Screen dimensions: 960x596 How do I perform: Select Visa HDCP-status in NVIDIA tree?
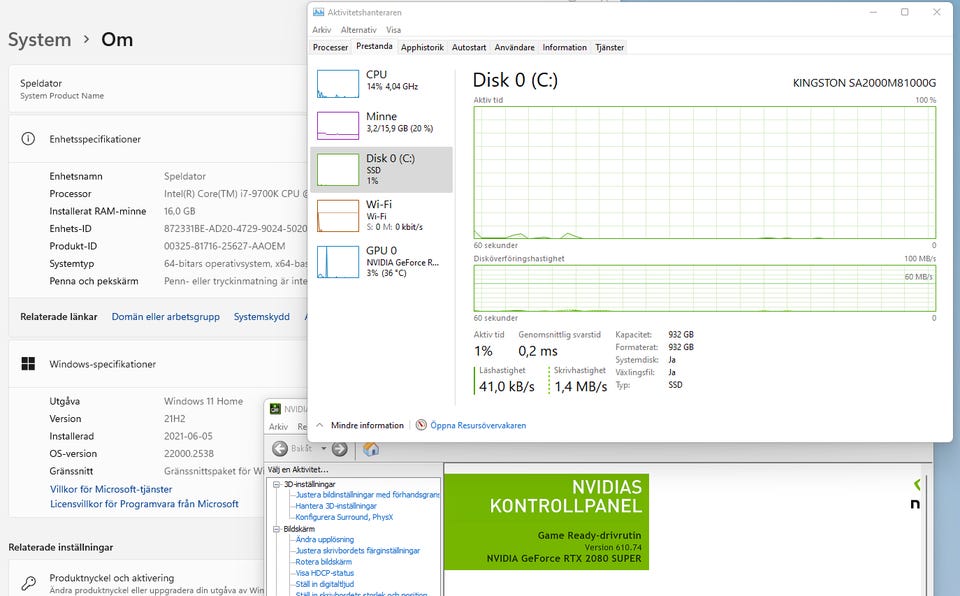pyautogui.click(x=324, y=573)
